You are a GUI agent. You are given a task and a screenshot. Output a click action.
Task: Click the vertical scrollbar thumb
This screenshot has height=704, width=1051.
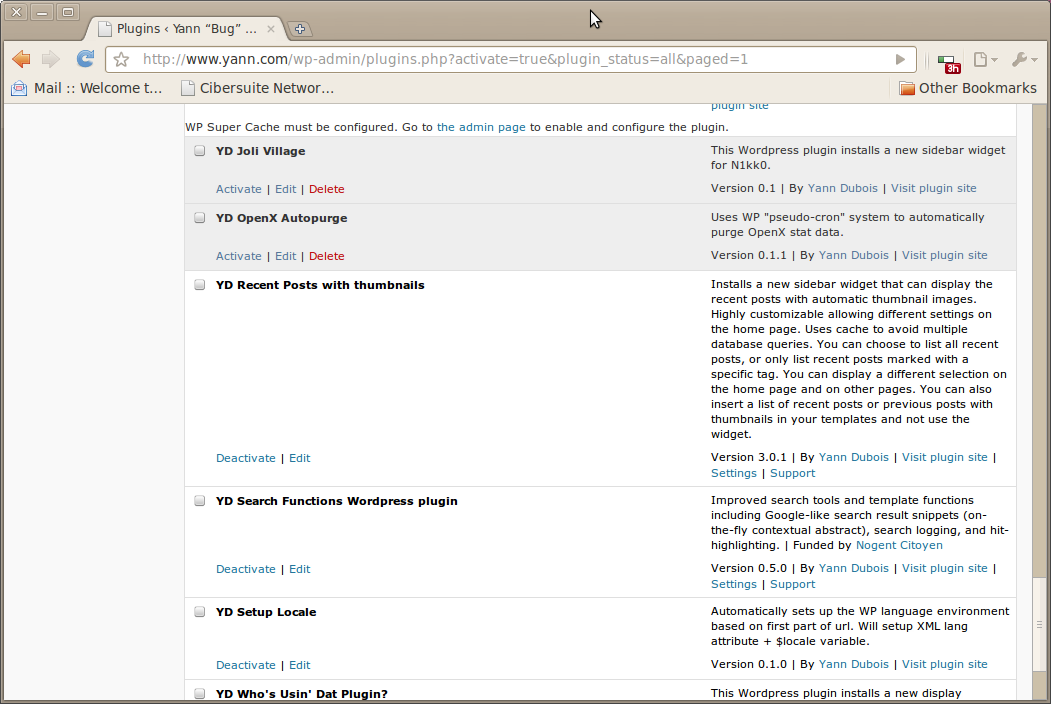click(x=1040, y=626)
